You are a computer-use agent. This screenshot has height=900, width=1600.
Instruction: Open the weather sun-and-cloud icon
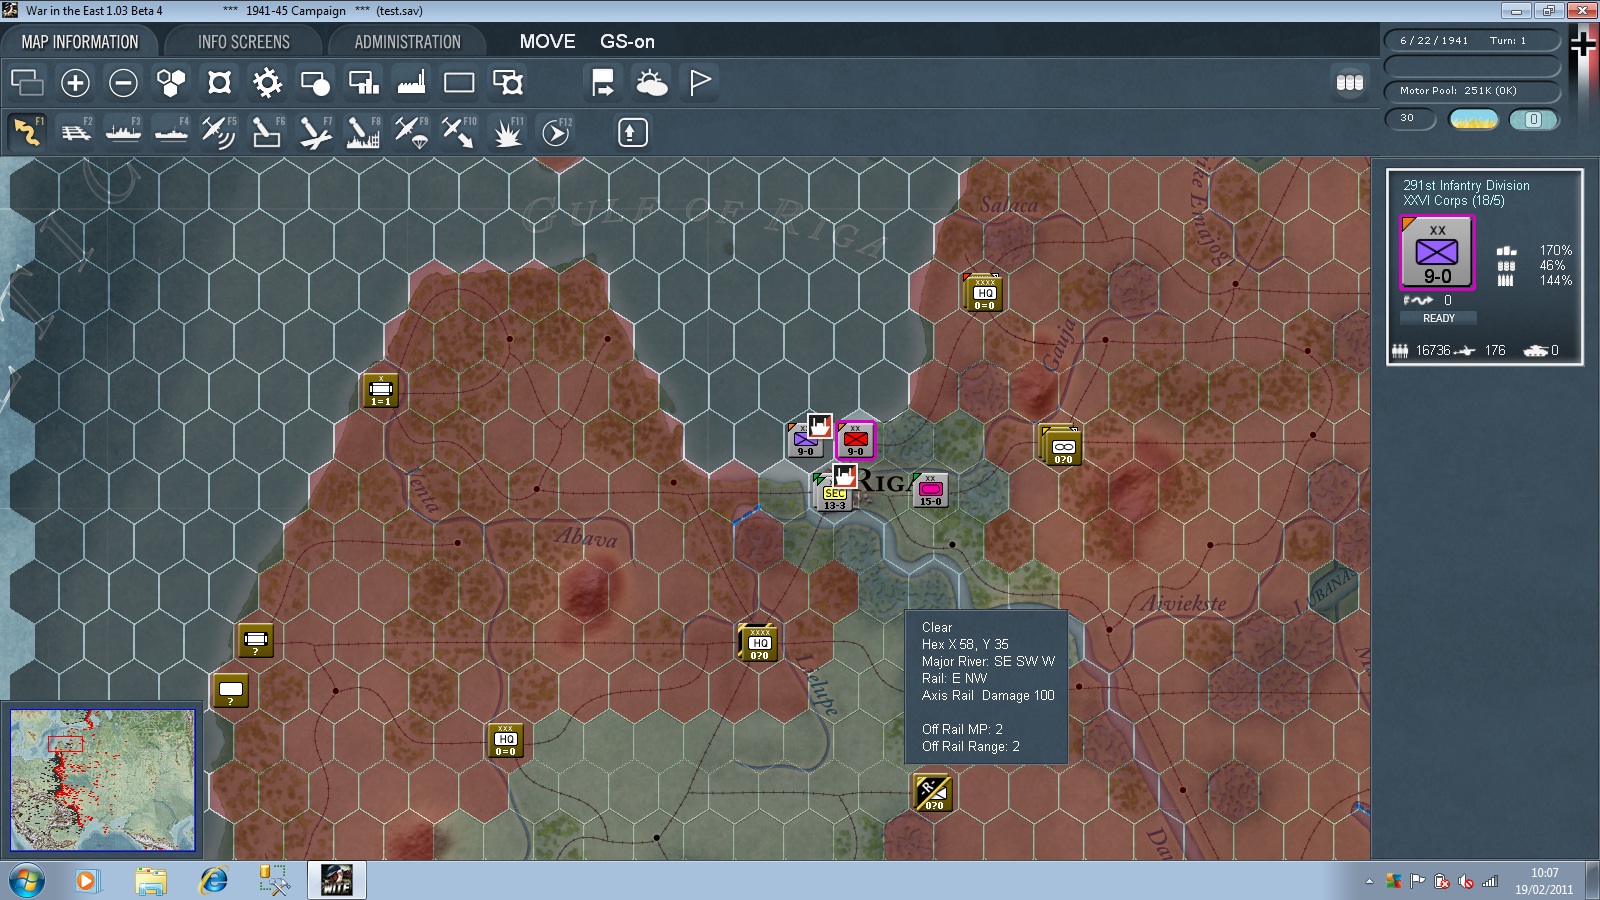(651, 82)
